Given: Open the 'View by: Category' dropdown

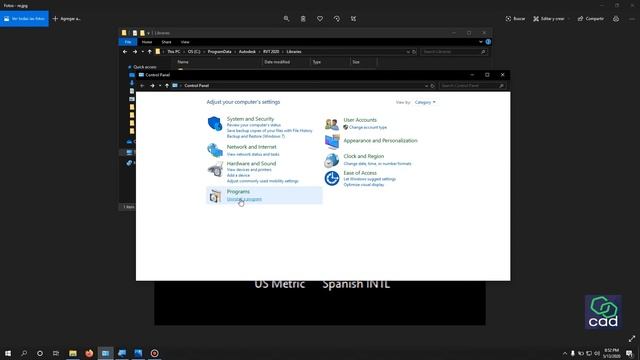Looking at the screenshot, I should coord(425,102).
